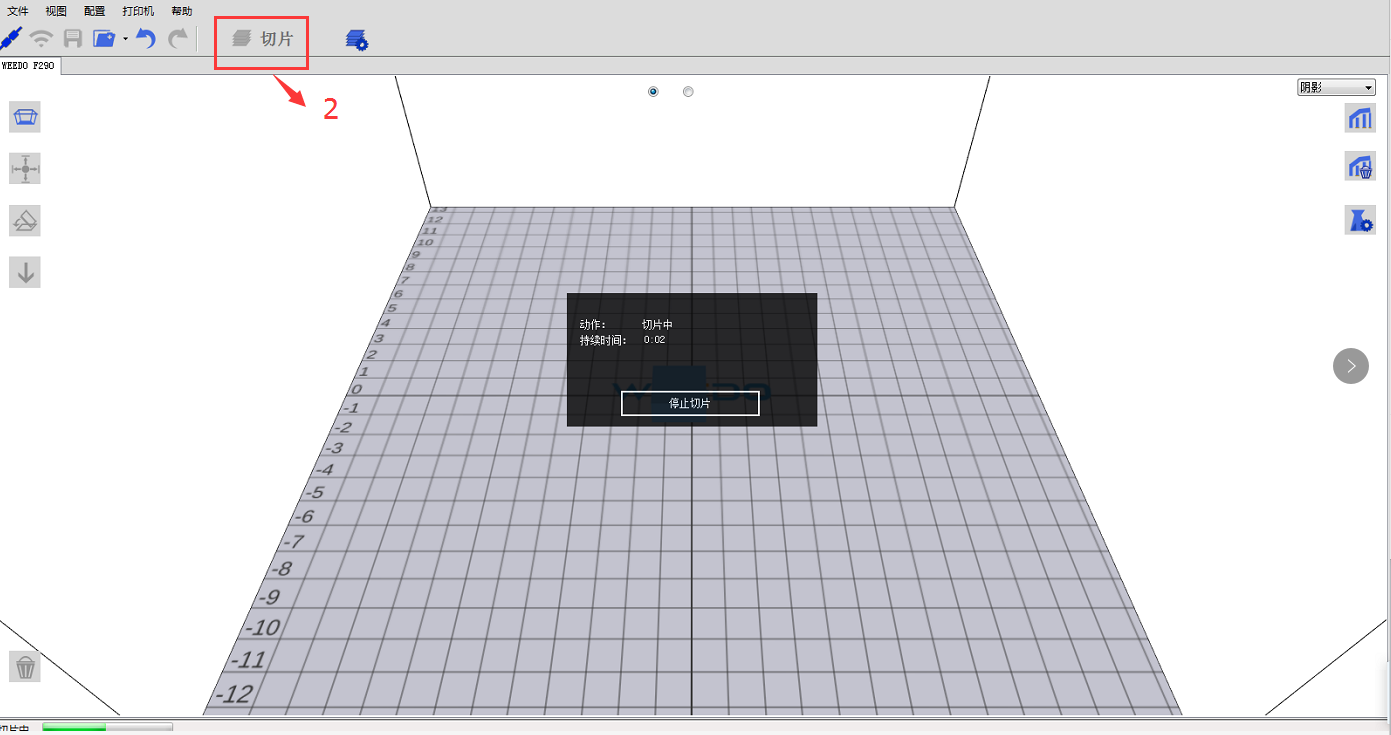Click the WiFi connection icon
The height and width of the screenshot is (735, 1391).
click(41, 39)
